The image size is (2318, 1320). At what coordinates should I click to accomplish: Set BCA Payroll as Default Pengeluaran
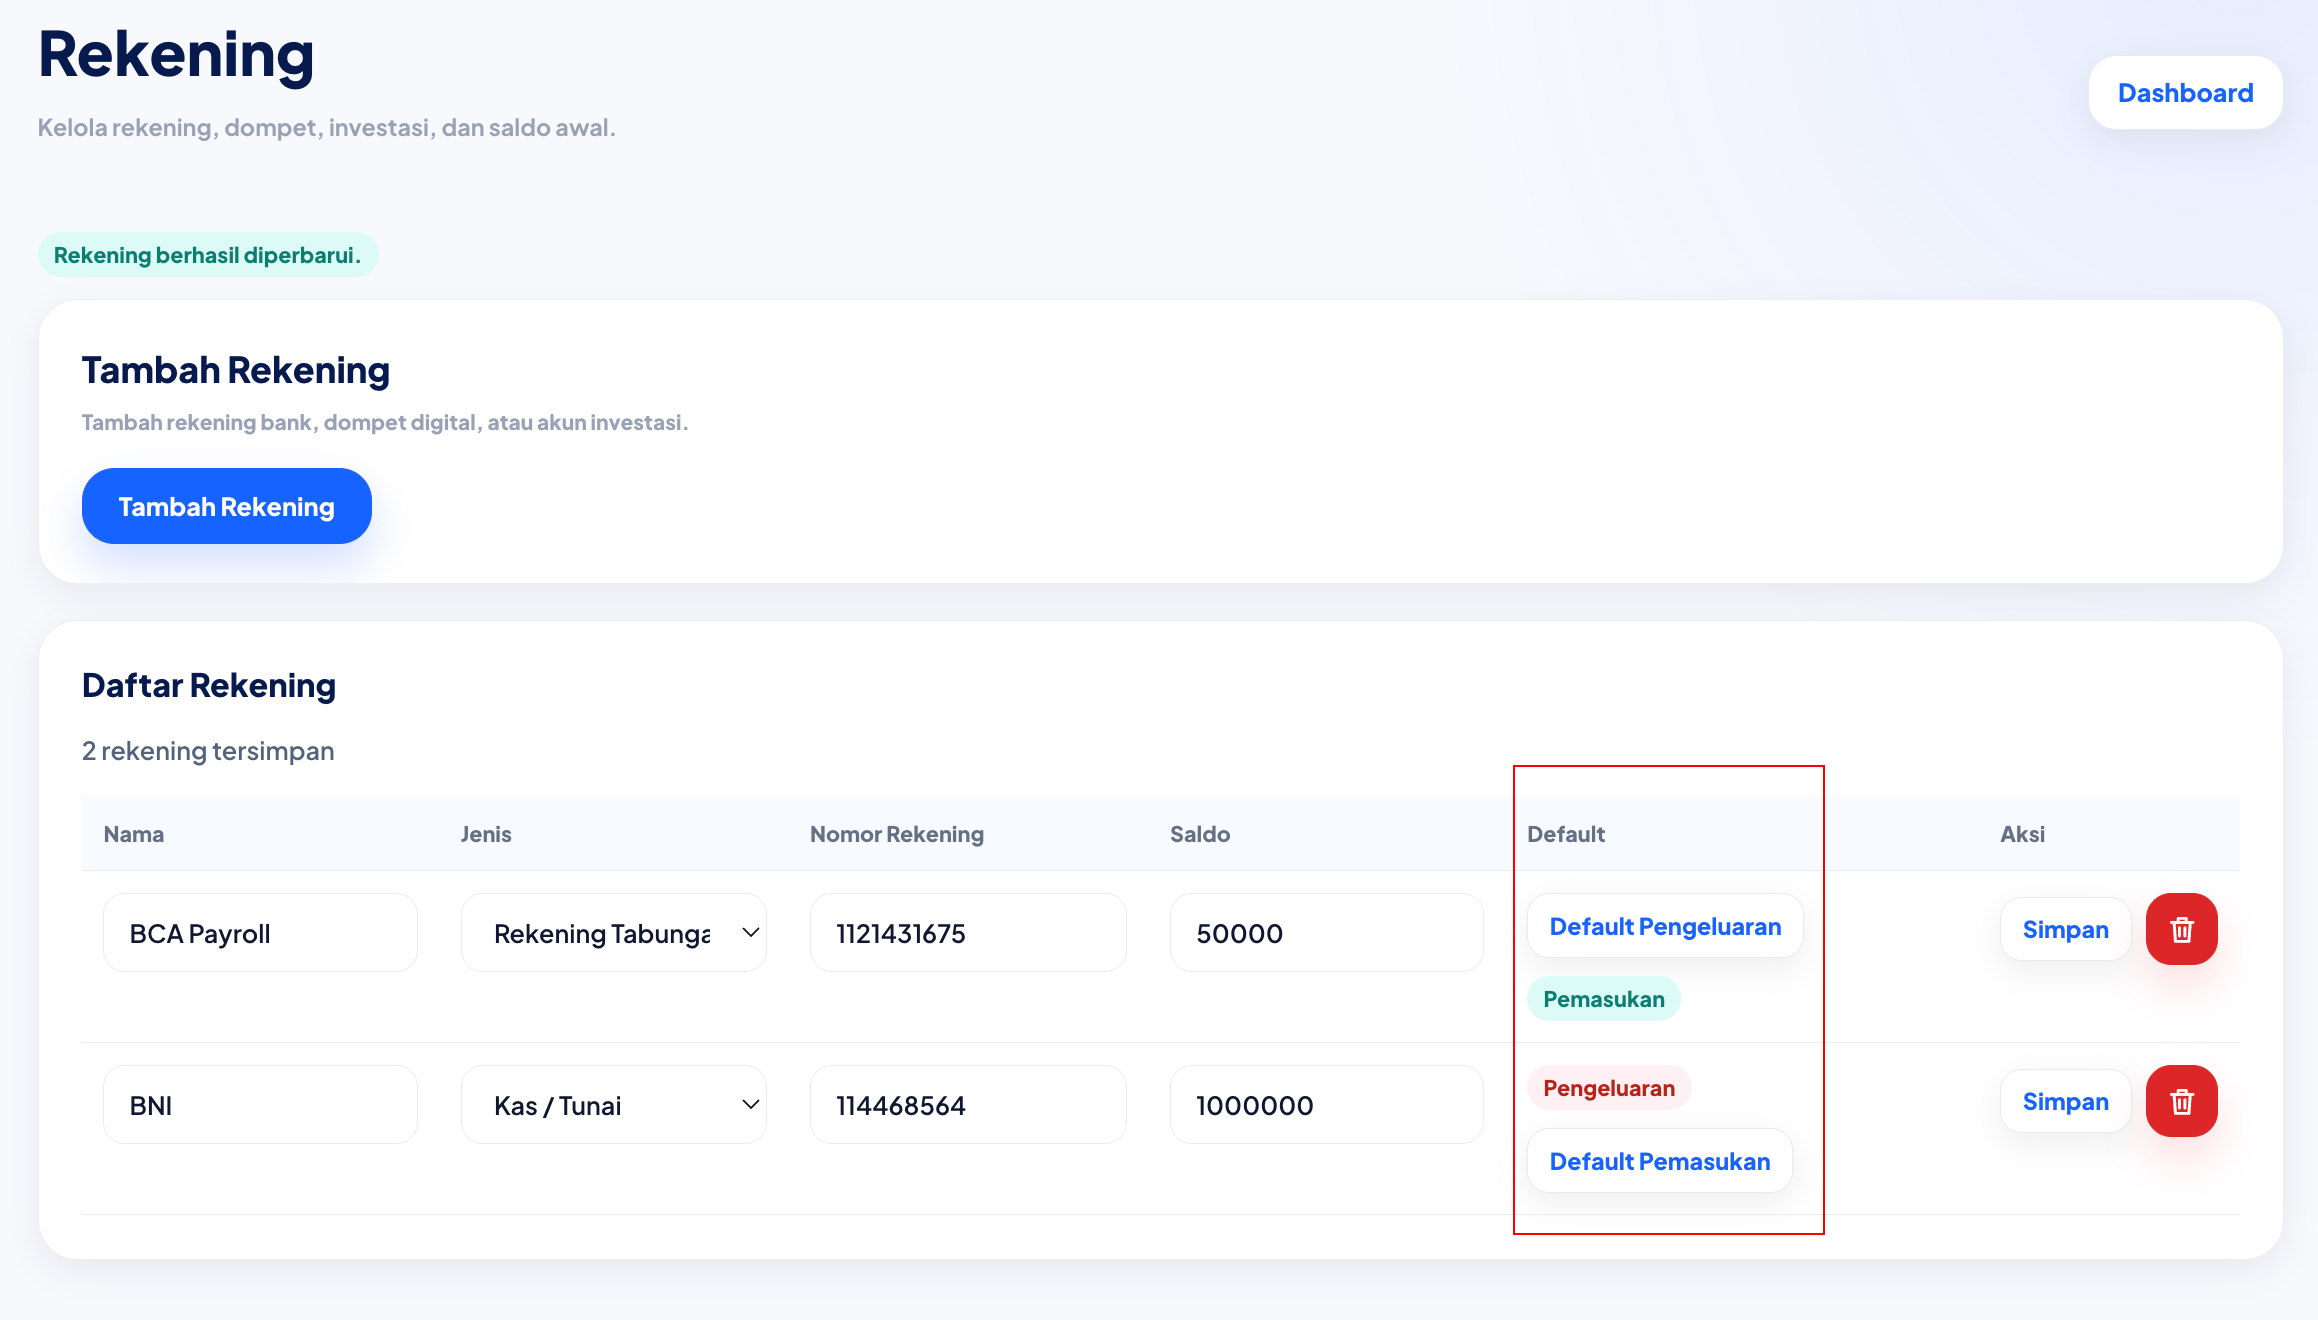[1665, 926]
